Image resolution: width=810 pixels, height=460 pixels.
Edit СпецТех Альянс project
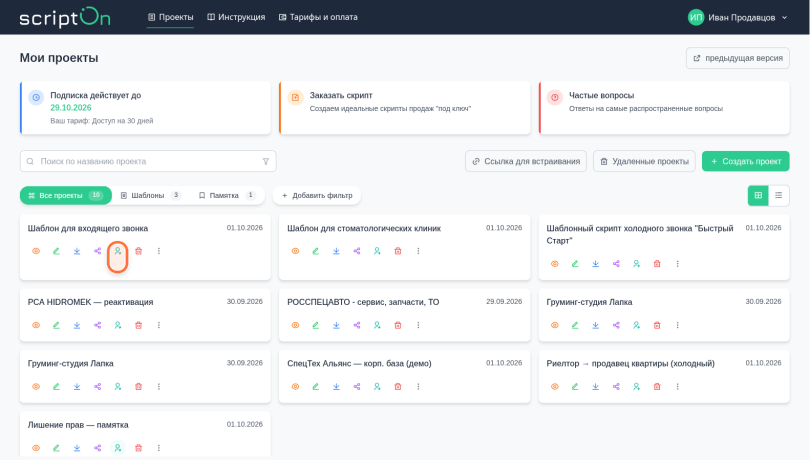[x=316, y=387]
